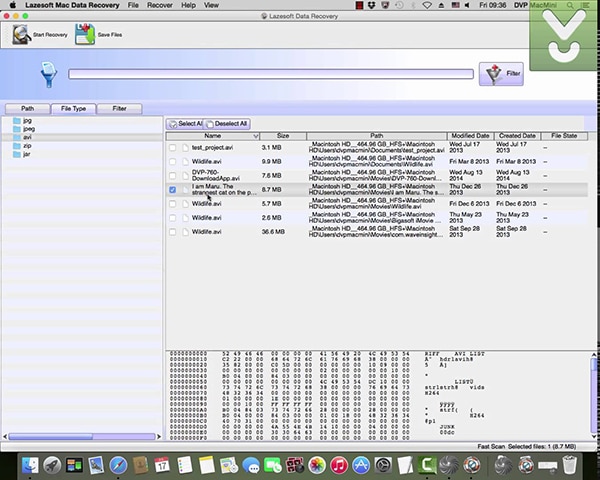Switch to the File Type tab
Viewport: 600px width, 480px height.
point(73,109)
